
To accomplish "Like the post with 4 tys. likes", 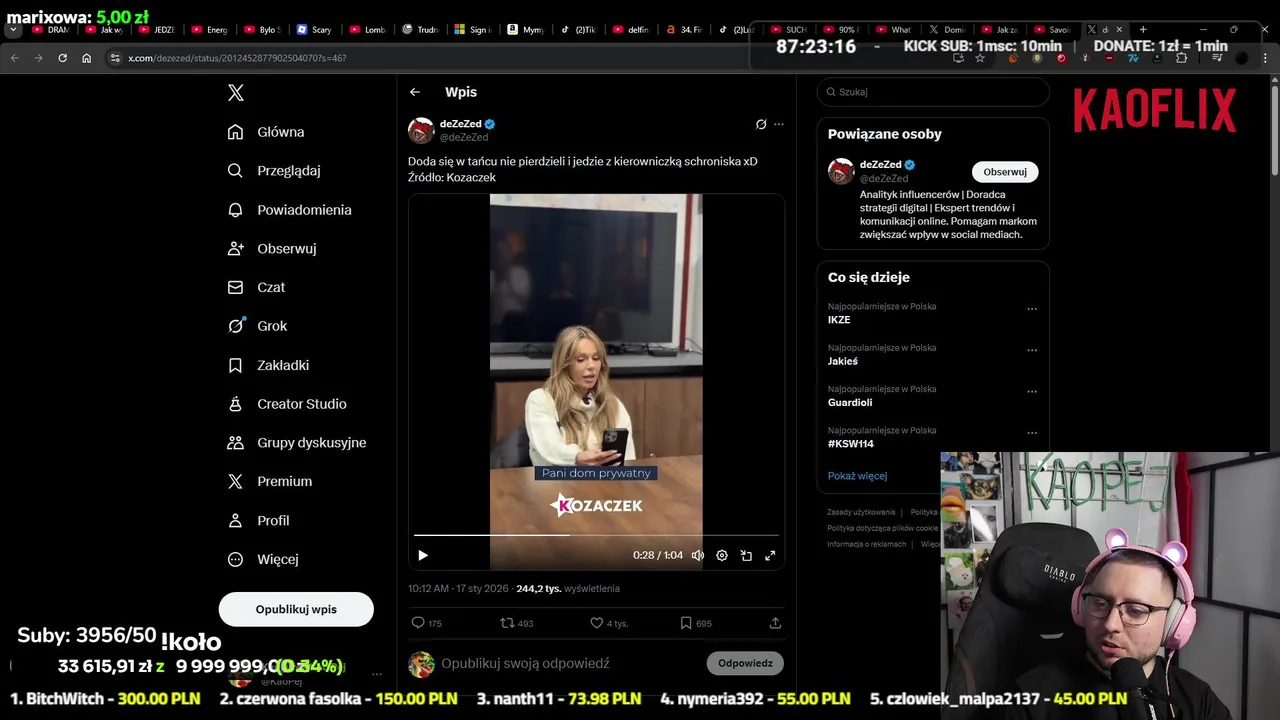I will [x=609, y=623].
